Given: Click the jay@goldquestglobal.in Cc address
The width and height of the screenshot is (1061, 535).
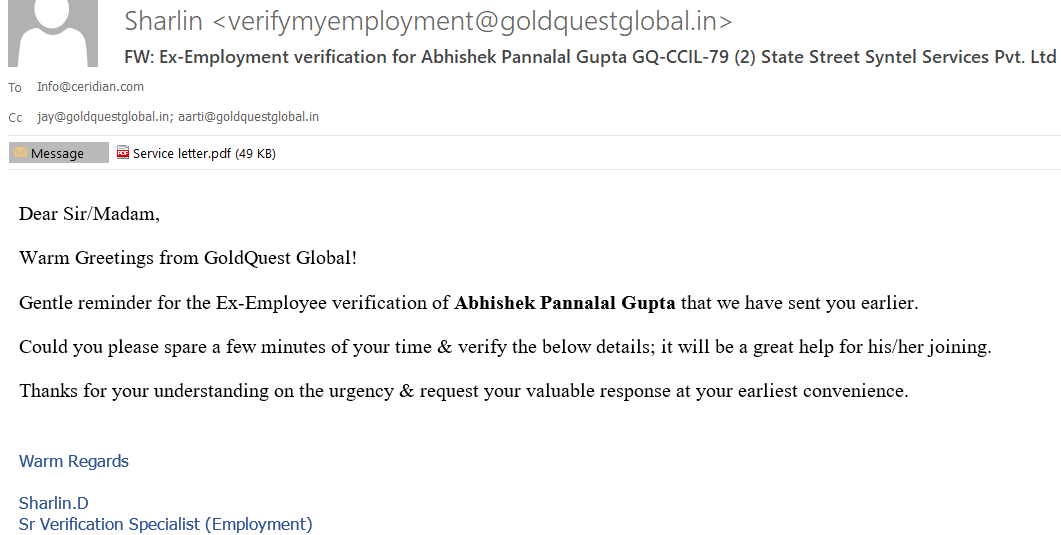Looking at the screenshot, I should point(103,117).
